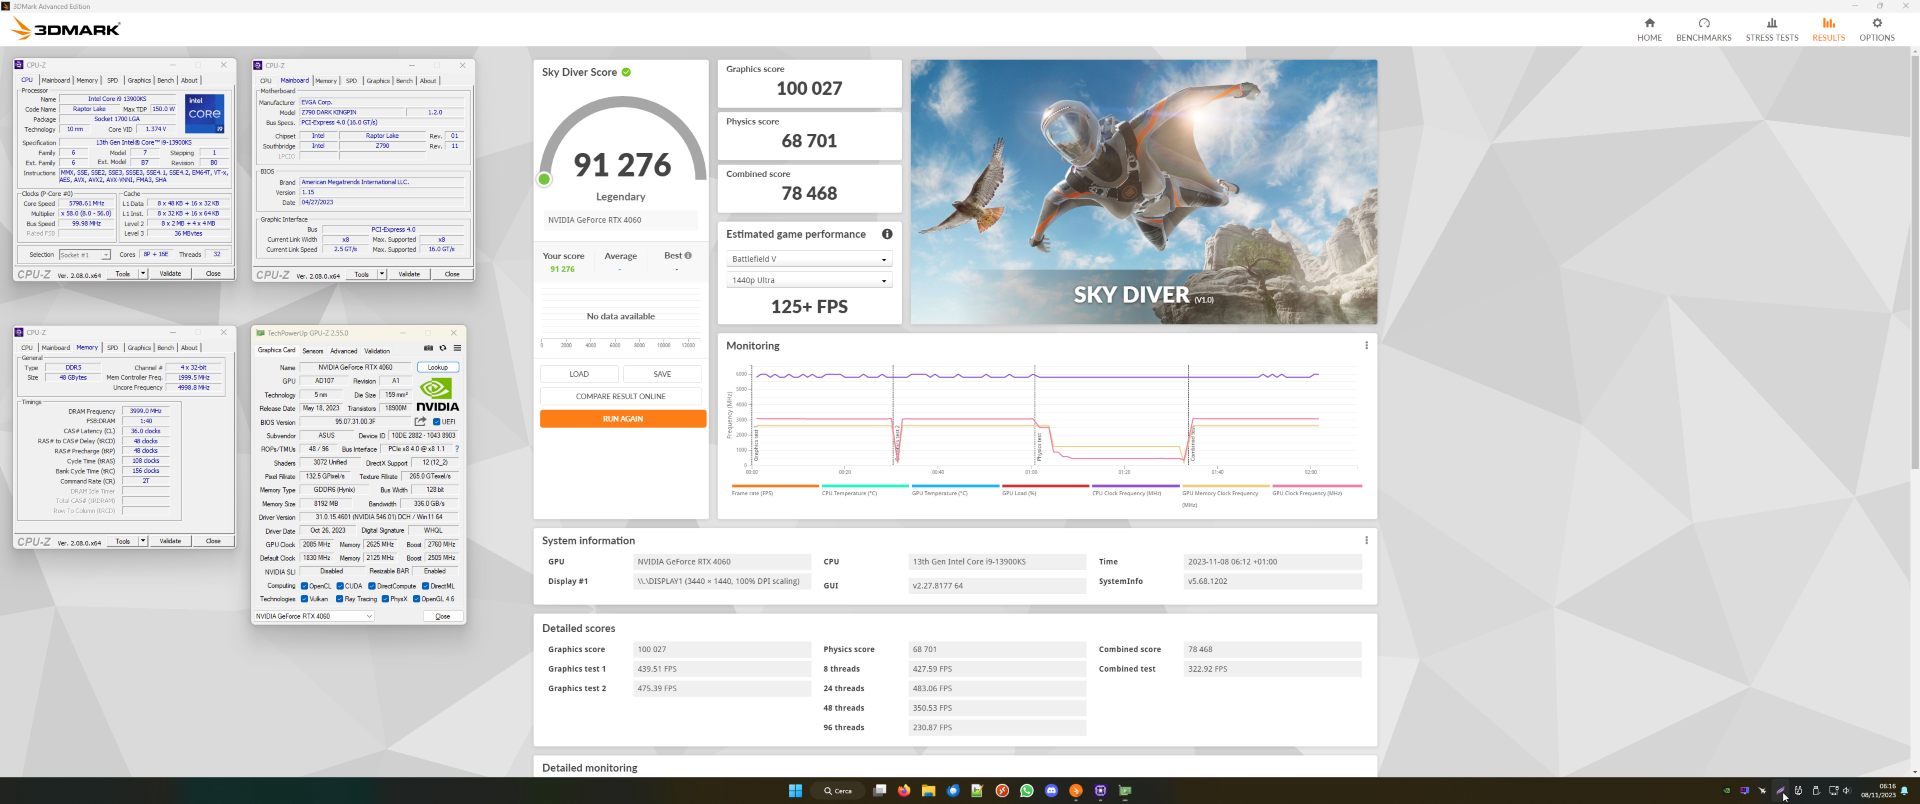The height and width of the screenshot is (804, 1920).
Task: Toggle the DirectML checkbox in GPU-Z
Action: [425, 586]
